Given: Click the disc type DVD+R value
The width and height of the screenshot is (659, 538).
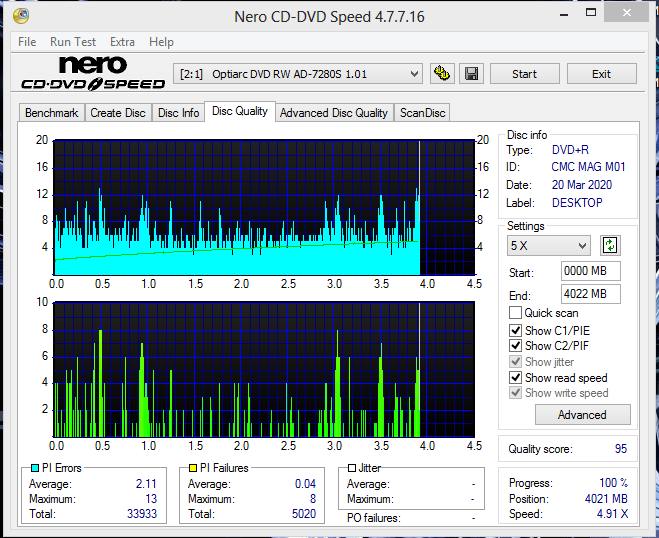Looking at the screenshot, I should (x=570, y=150).
